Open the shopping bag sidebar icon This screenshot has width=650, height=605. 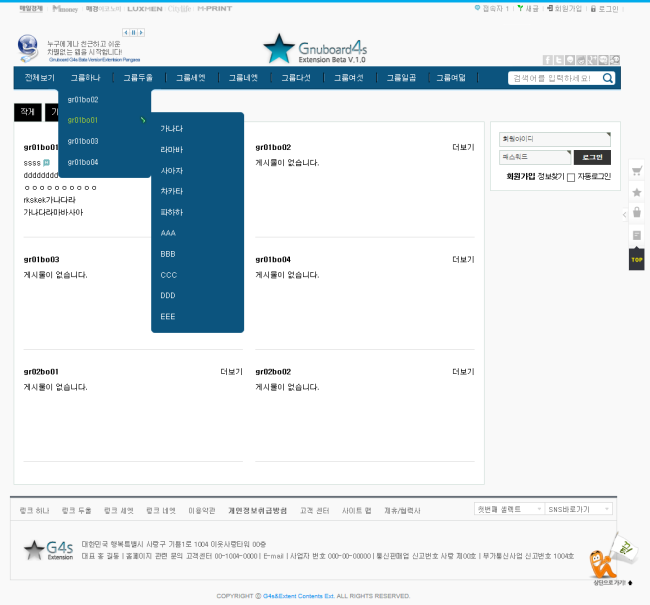(x=637, y=212)
